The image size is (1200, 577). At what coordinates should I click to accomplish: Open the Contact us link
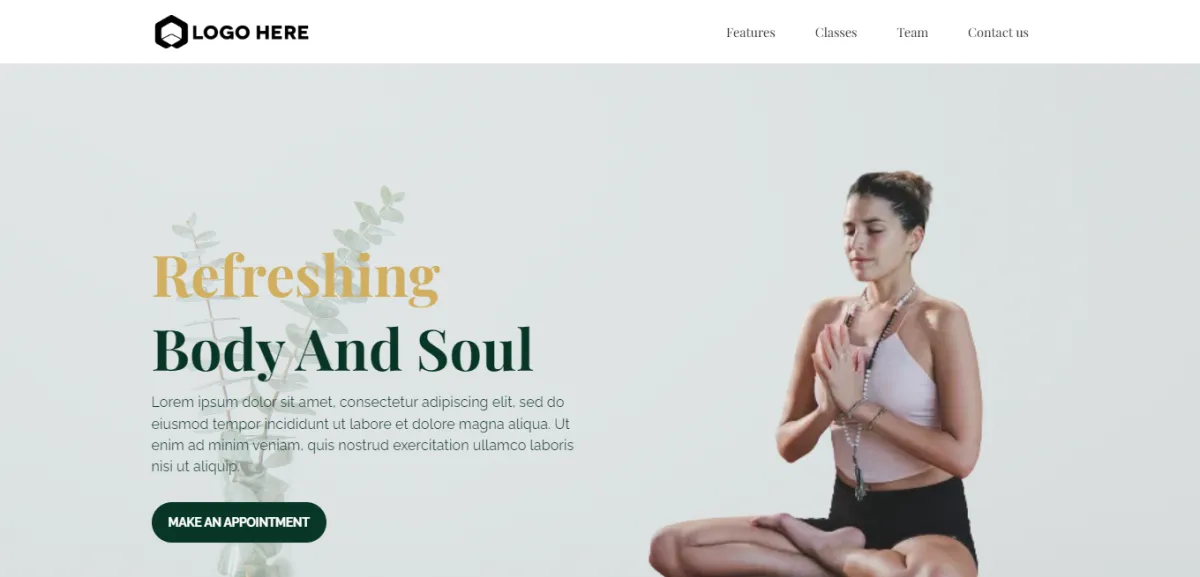tap(998, 32)
